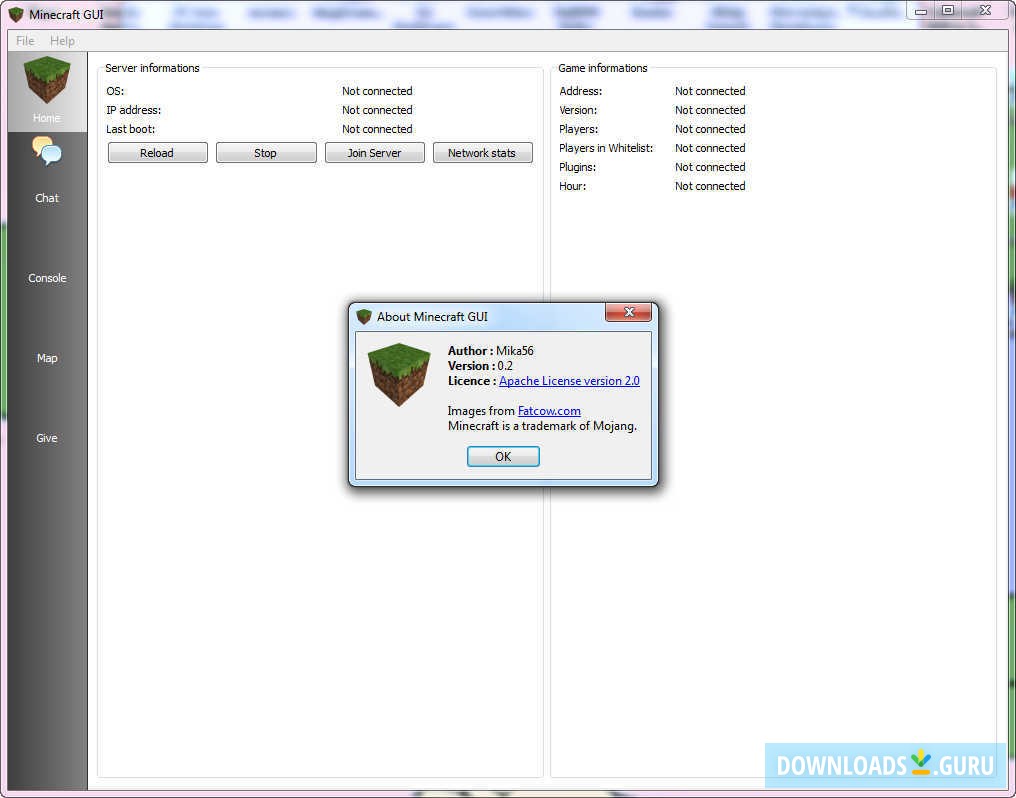This screenshot has height=798, width=1016.
Task: Switch to the Console sidebar section
Action: [46, 278]
